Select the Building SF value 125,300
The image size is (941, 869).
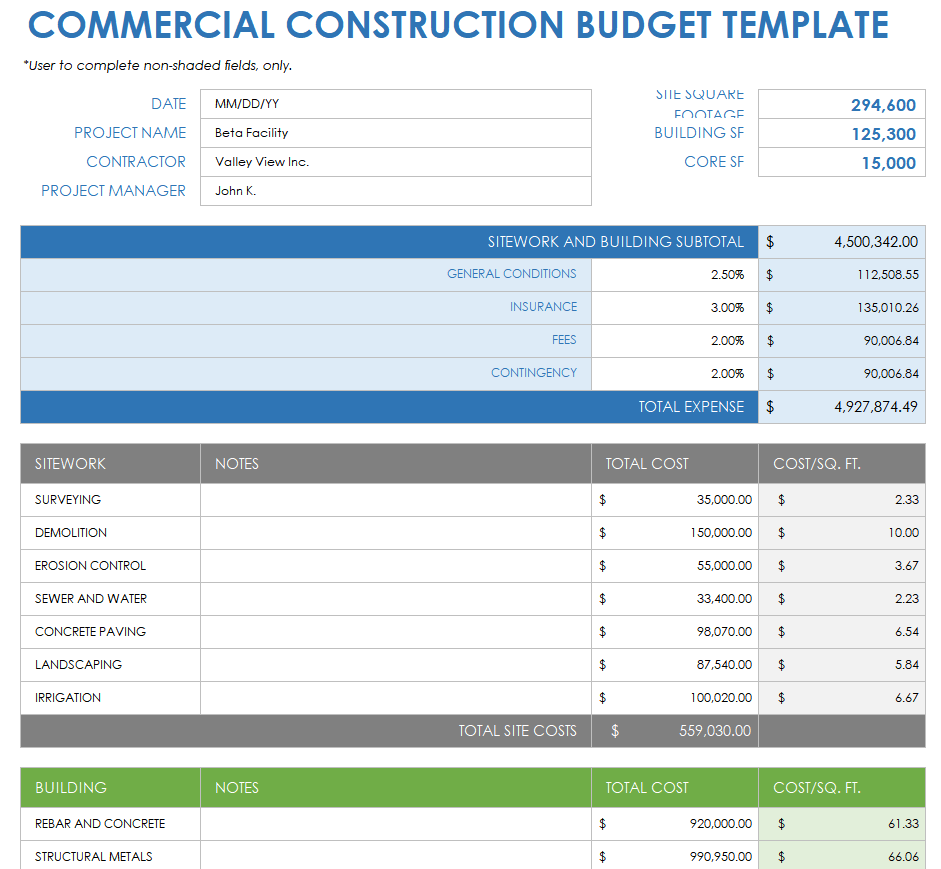[x=841, y=134]
